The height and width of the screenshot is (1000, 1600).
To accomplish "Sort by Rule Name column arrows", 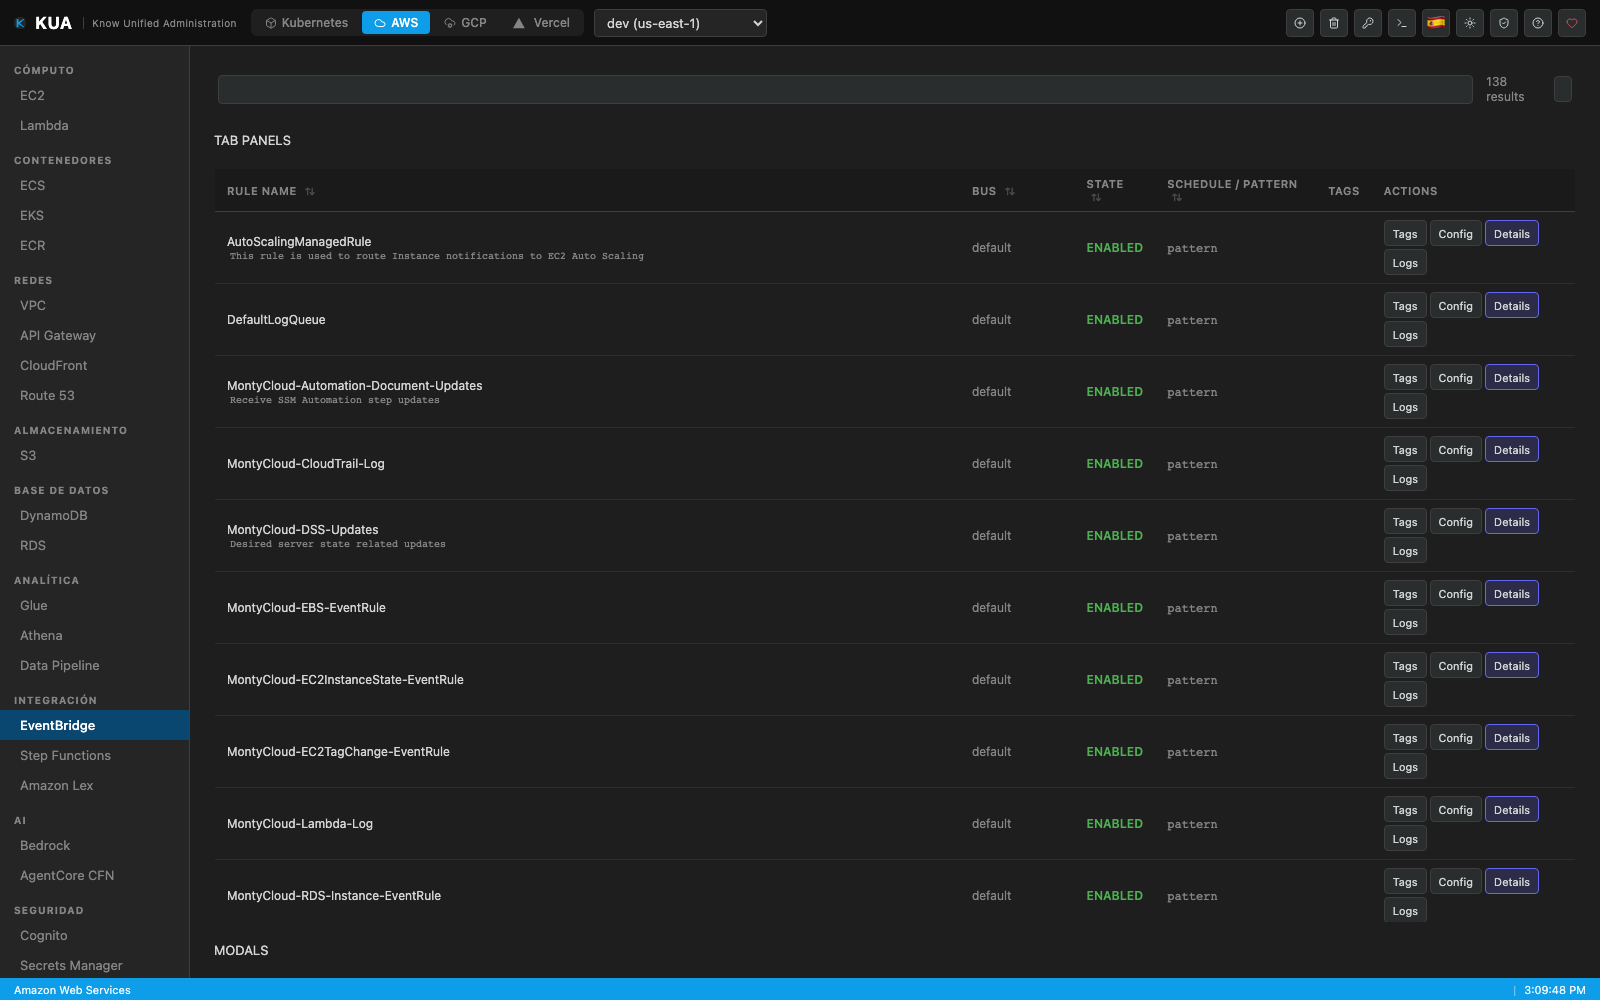I will coord(310,192).
